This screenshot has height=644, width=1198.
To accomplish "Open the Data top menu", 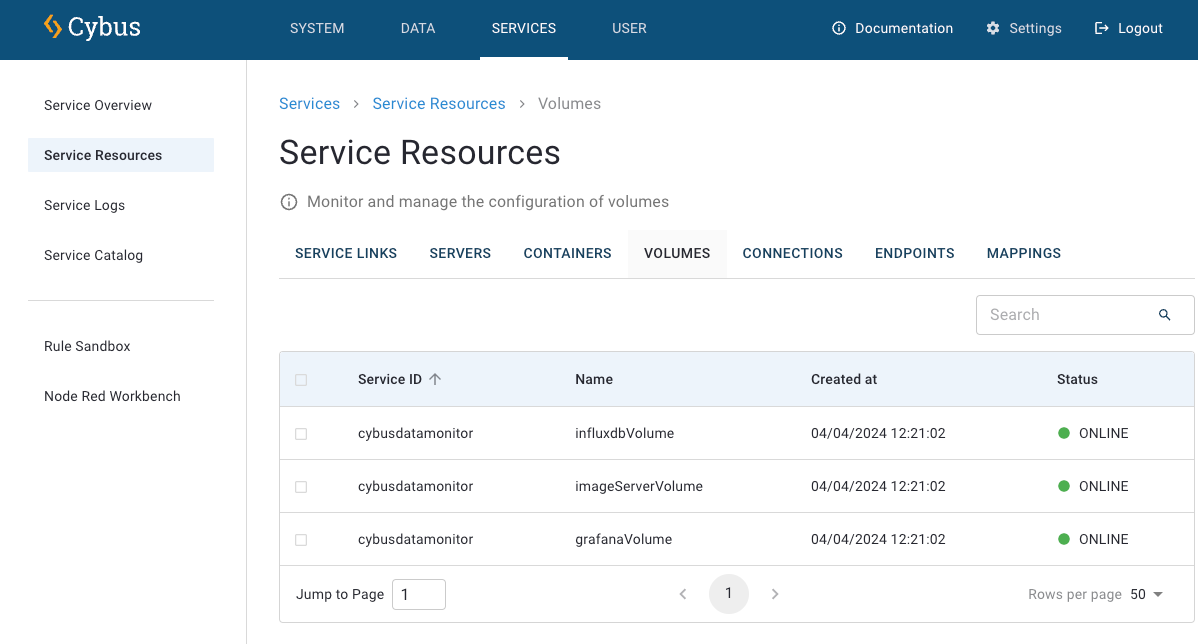I will (x=418, y=28).
